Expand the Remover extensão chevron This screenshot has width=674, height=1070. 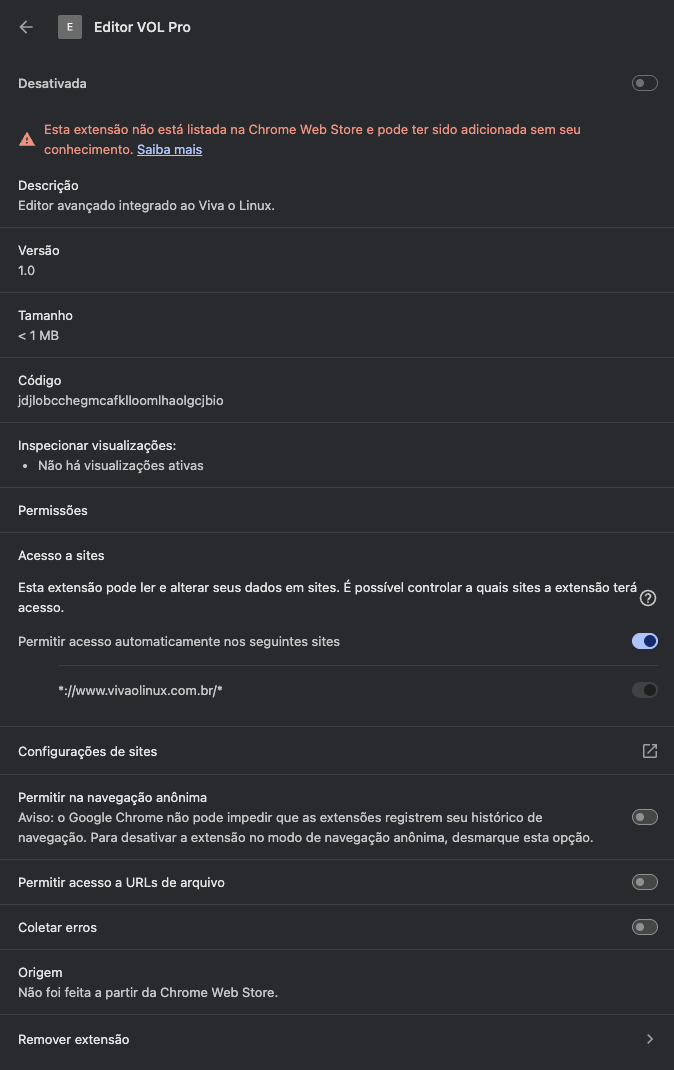tap(650, 1039)
